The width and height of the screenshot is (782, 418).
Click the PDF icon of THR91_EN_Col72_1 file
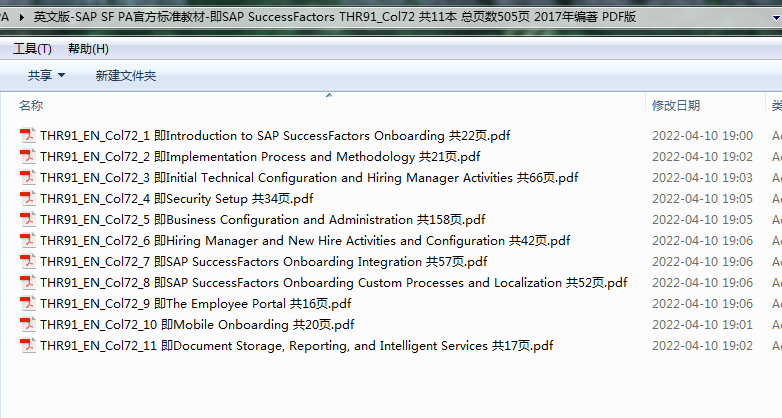coord(27,136)
